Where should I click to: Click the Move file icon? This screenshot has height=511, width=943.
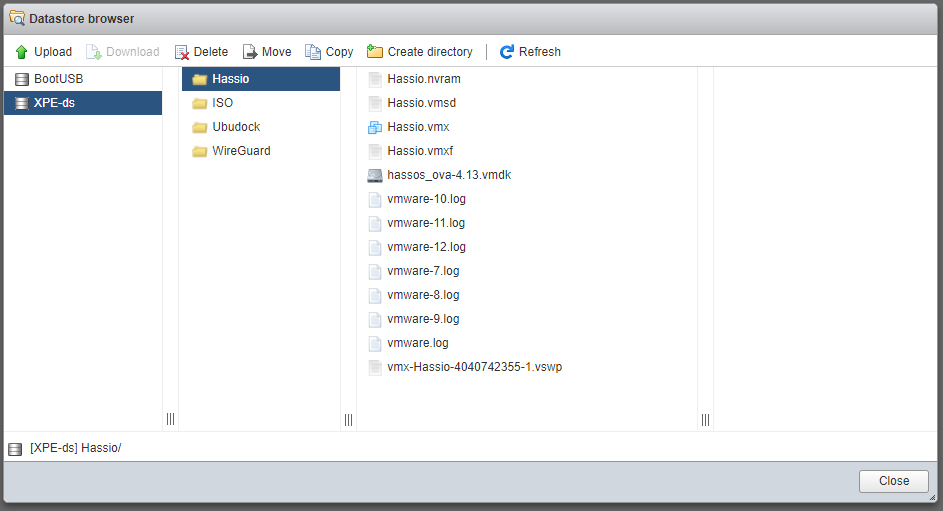click(250, 52)
